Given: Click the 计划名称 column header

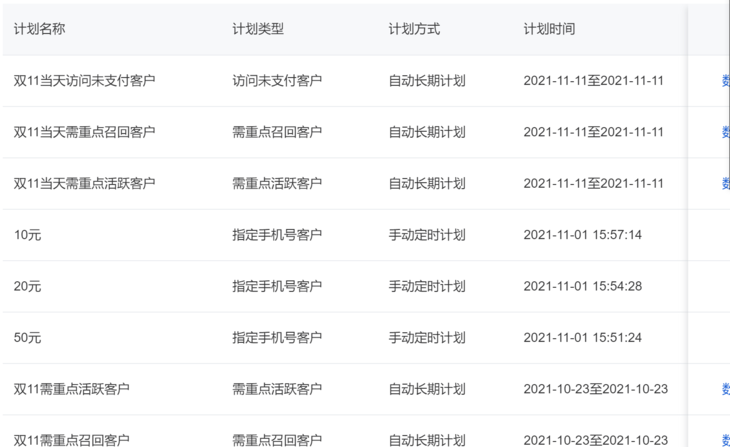Looking at the screenshot, I should pyautogui.click(x=40, y=29).
